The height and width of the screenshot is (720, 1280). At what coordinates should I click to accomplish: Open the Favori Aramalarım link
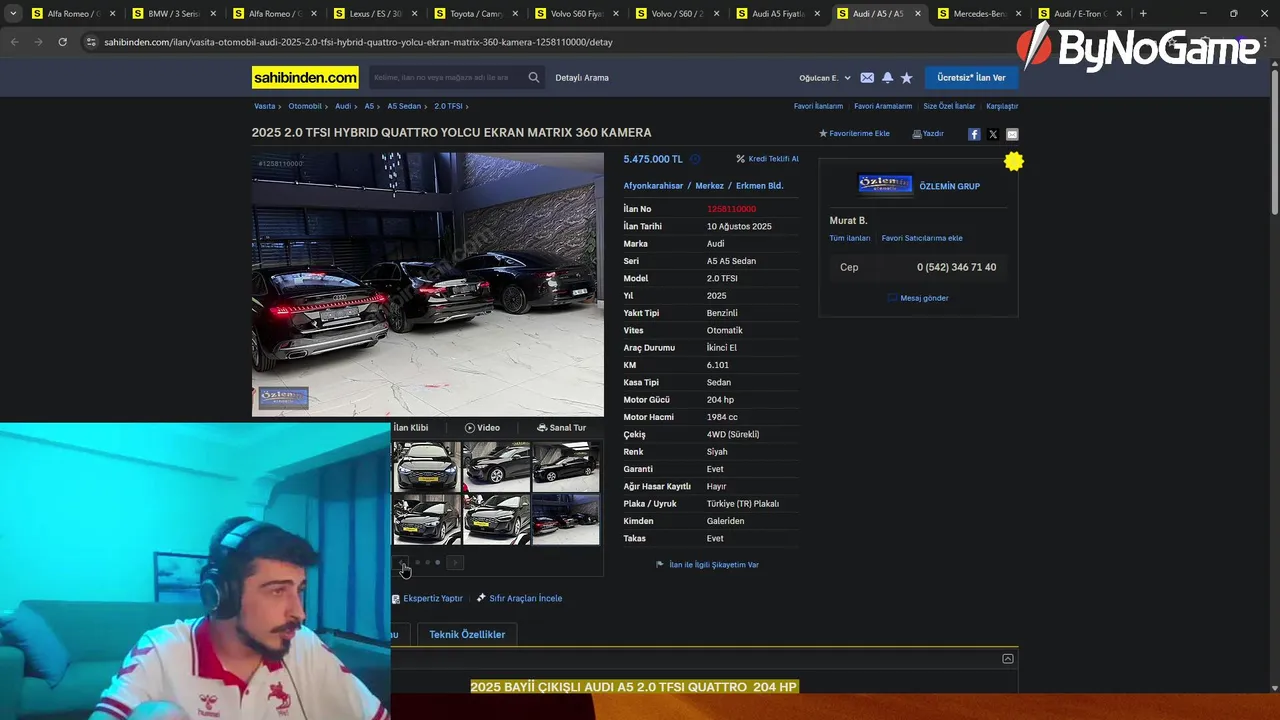point(883,106)
